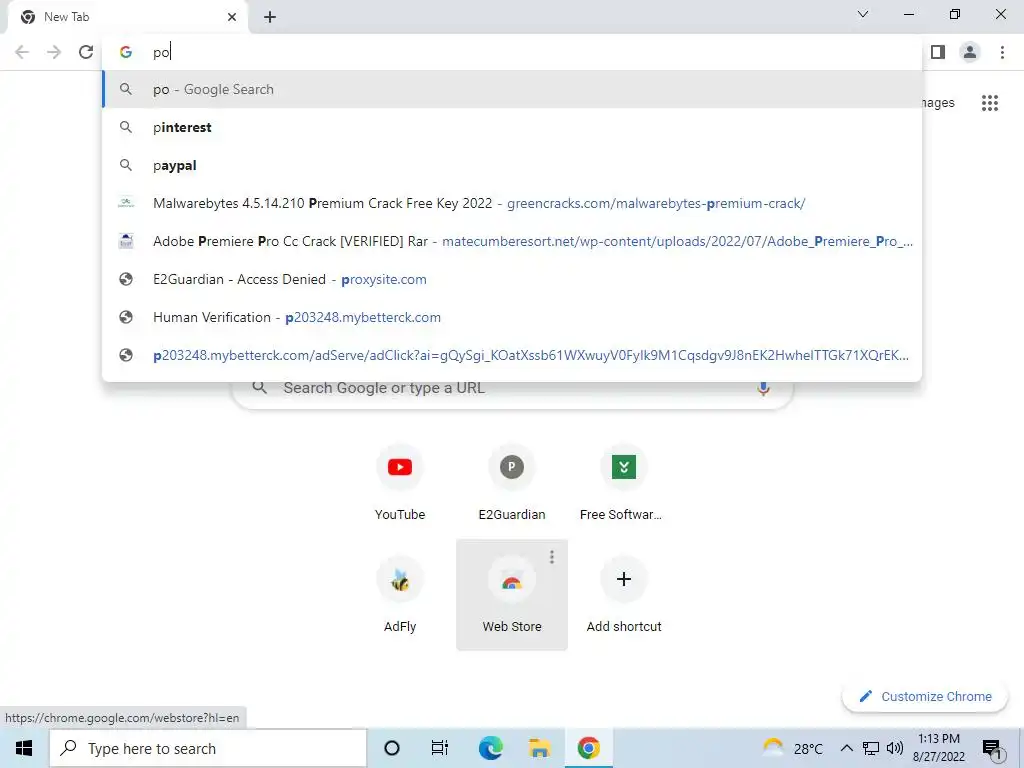
Task: Open the Web Store shortcut
Action: click(512, 595)
